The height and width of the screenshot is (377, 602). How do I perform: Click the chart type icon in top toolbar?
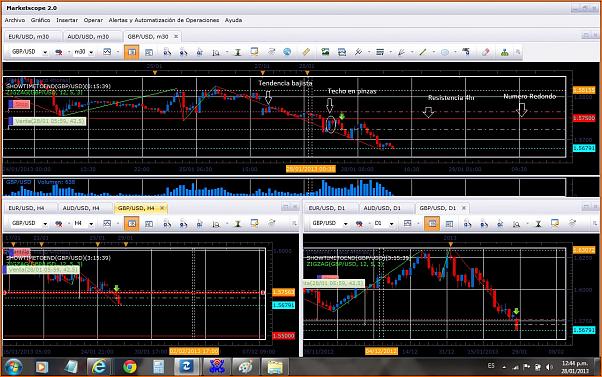(x=107, y=52)
